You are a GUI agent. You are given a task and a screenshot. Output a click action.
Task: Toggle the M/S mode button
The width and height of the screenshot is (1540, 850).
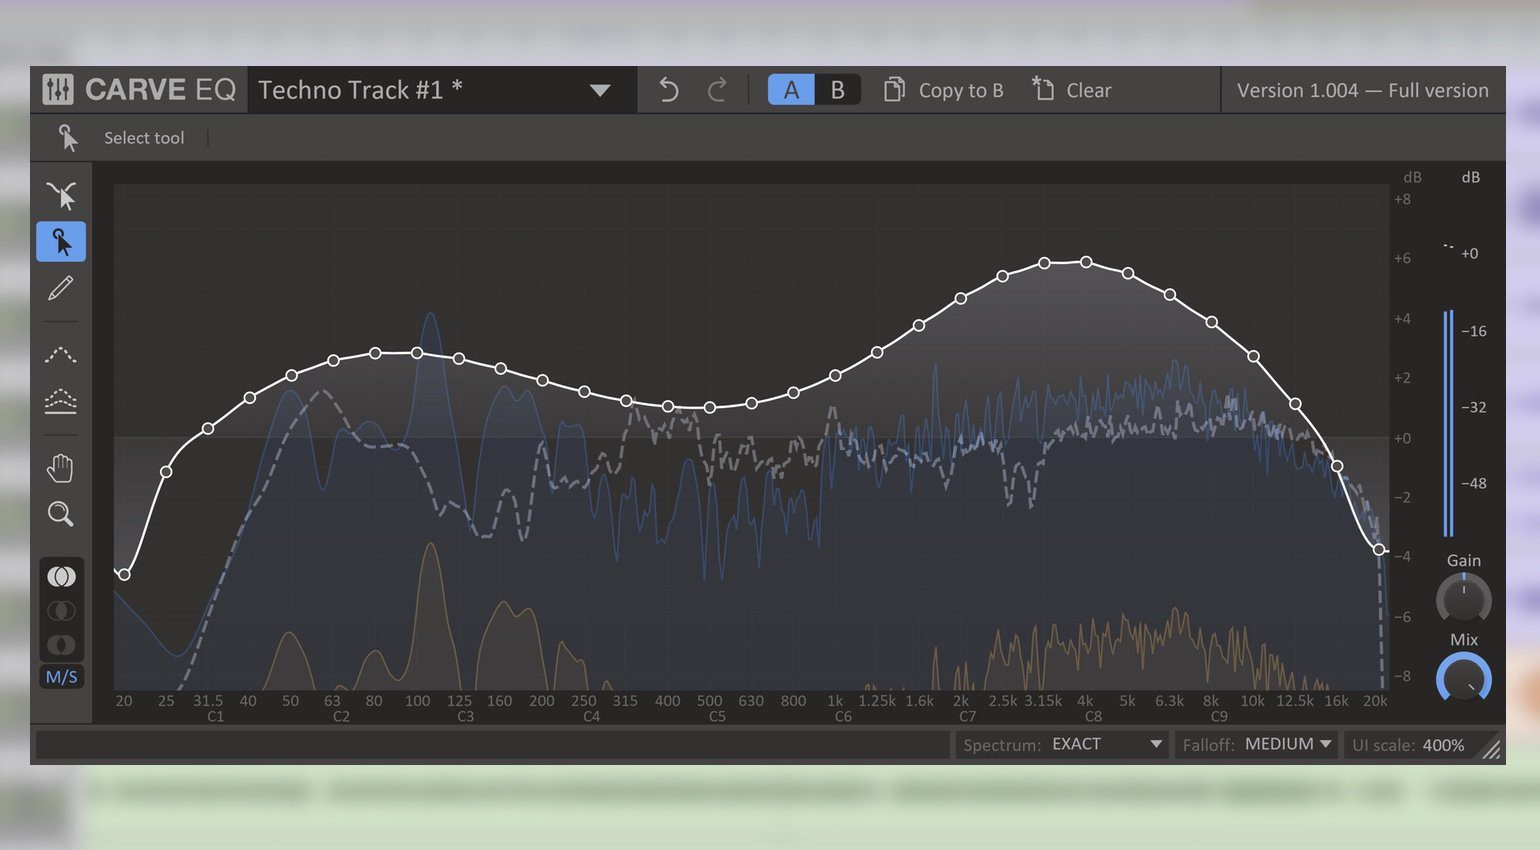coord(61,677)
